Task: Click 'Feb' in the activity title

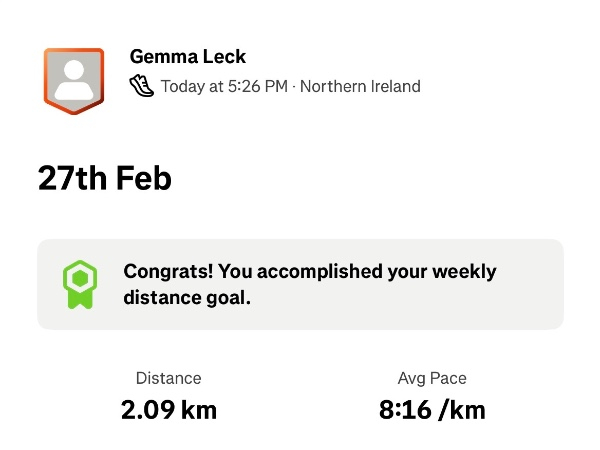Action: [x=144, y=178]
